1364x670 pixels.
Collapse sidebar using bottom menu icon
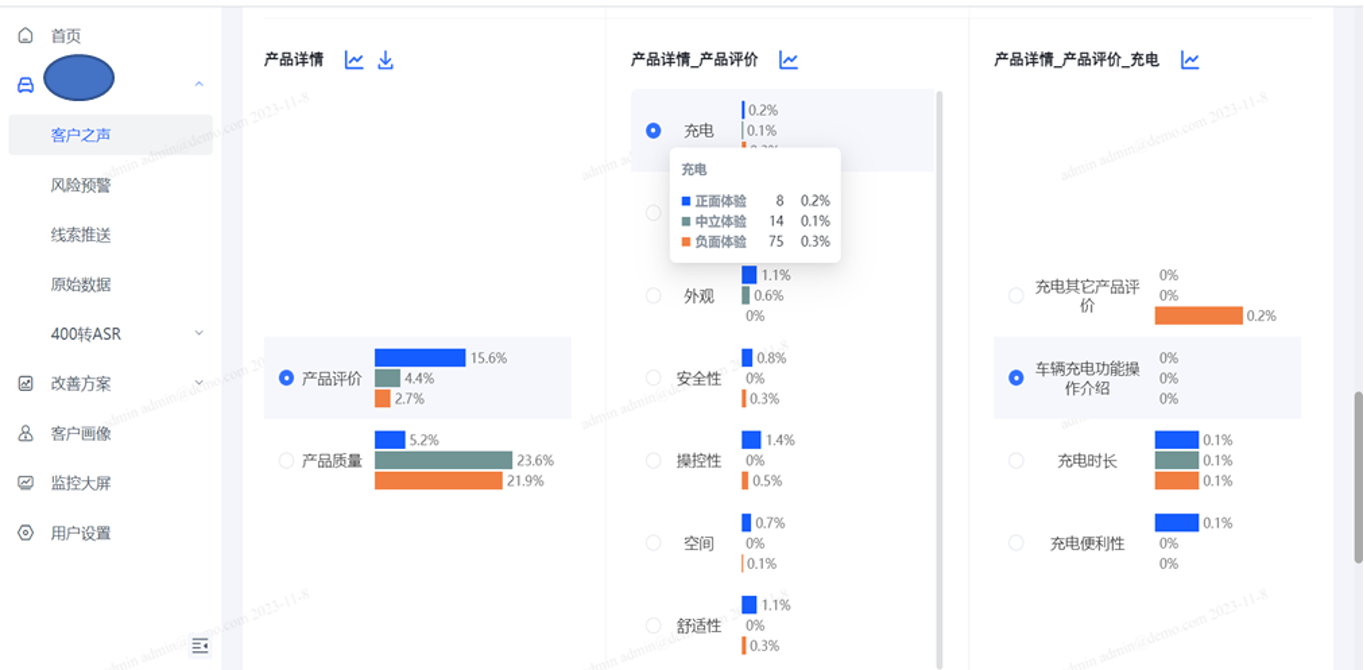point(200,646)
